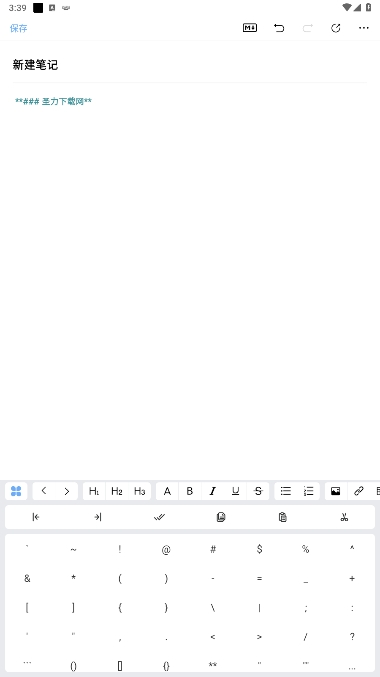
Task: Insert the double asterisk ** bold marker
Action: (x=213, y=665)
